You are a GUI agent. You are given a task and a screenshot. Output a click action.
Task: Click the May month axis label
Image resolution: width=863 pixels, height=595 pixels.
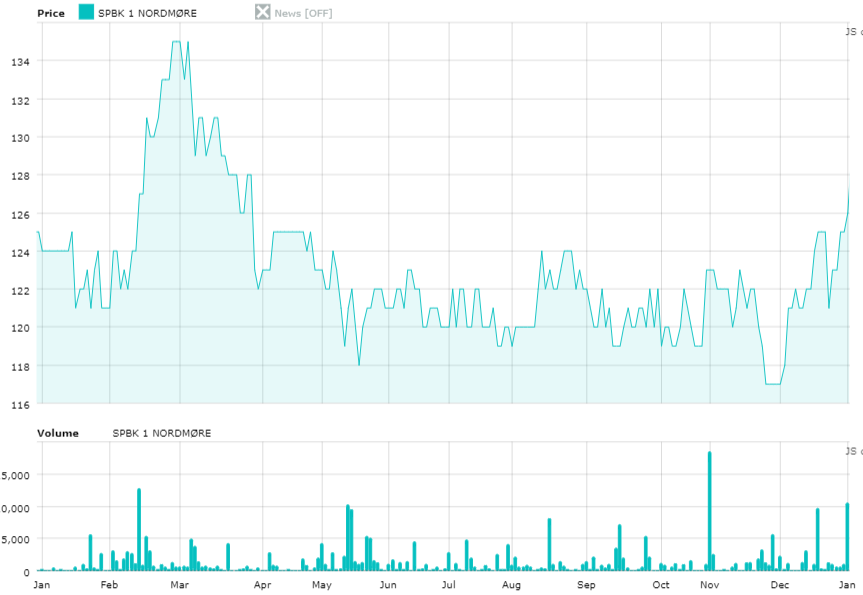tap(322, 585)
